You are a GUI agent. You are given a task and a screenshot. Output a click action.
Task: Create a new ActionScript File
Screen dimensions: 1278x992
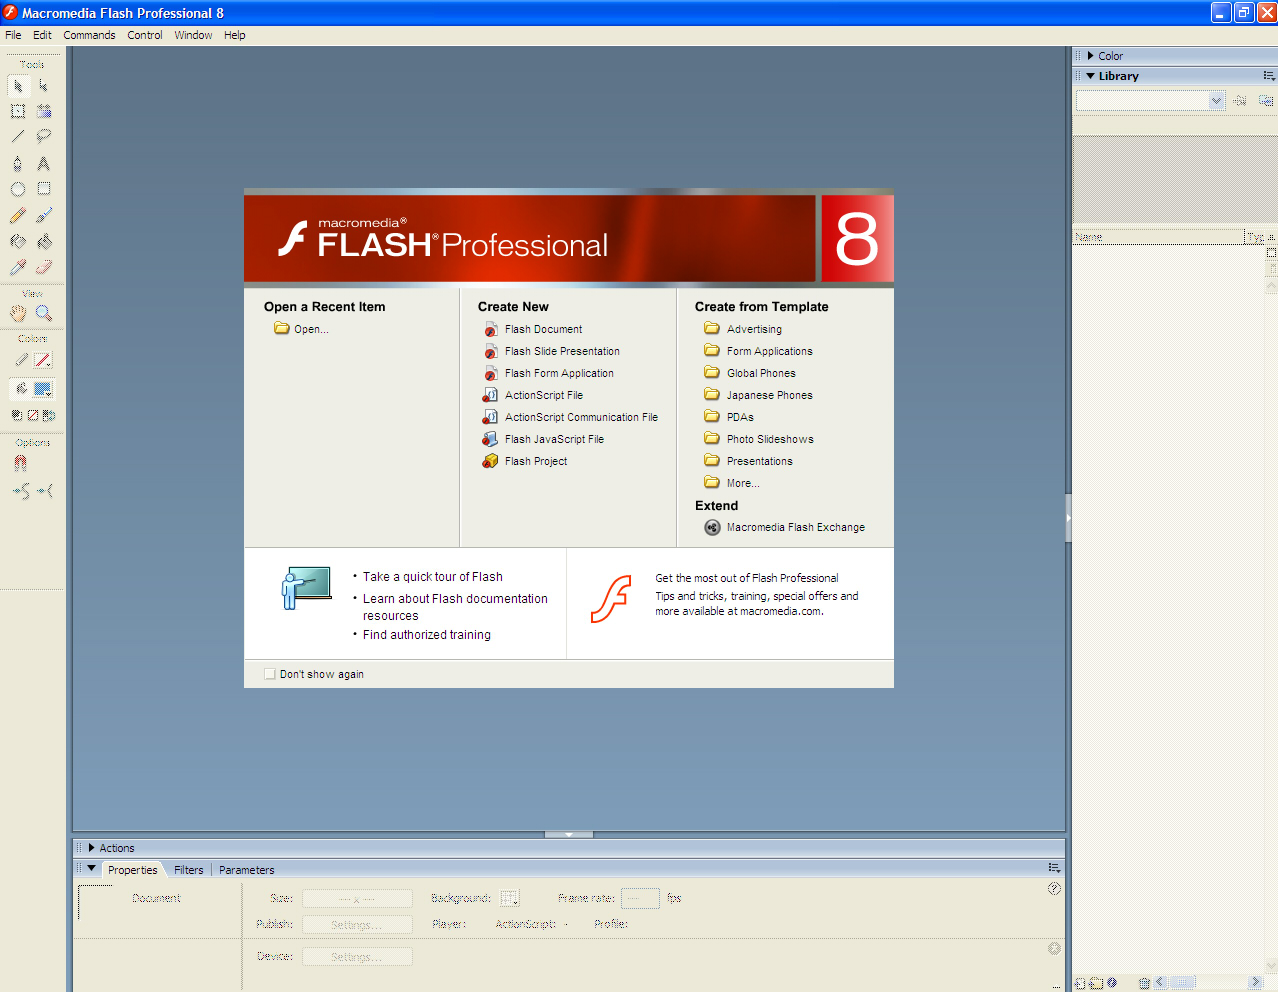[x=543, y=395]
